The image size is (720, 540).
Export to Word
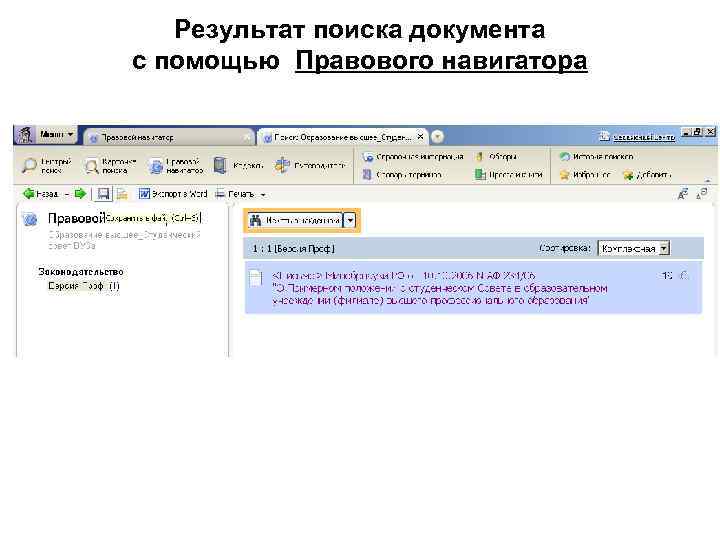[173, 194]
